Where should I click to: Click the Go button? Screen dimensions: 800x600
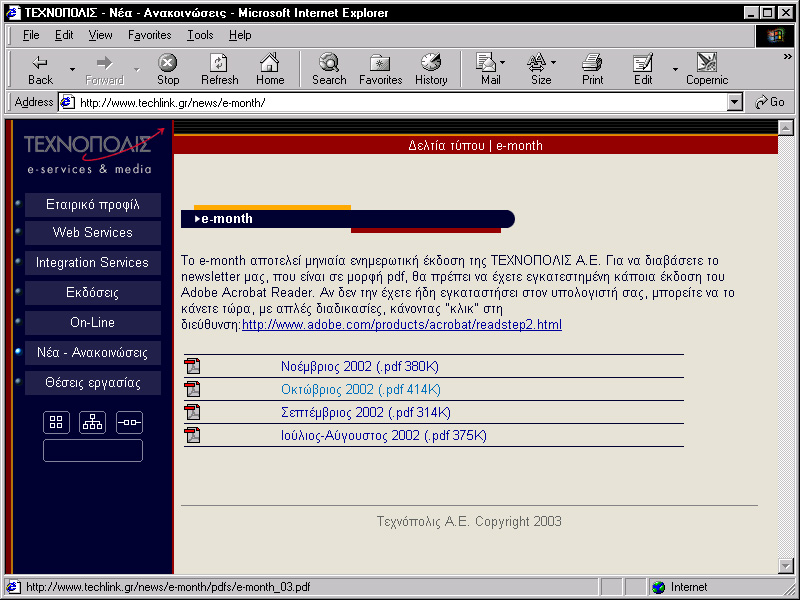769,103
